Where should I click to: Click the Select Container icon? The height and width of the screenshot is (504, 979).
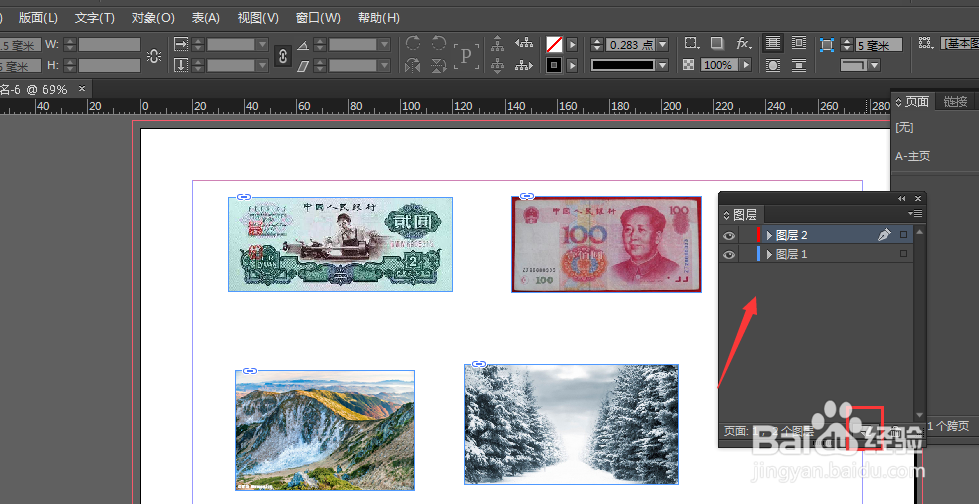[498, 43]
